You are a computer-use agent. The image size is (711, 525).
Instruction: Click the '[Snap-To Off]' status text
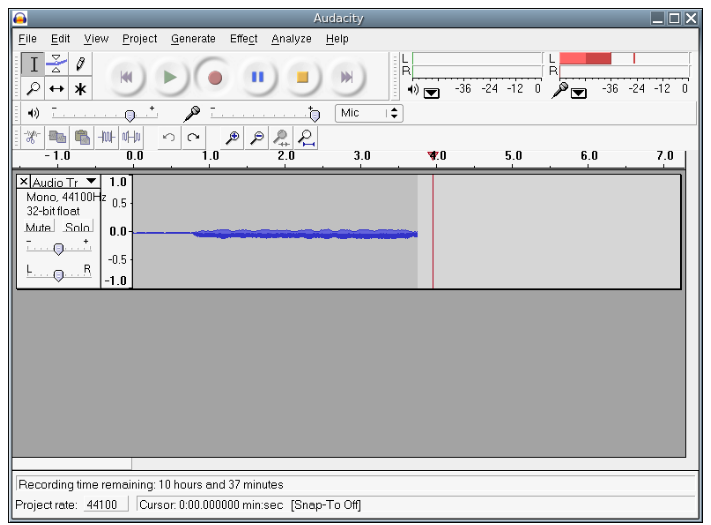pyautogui.click(x=326, y=505)
